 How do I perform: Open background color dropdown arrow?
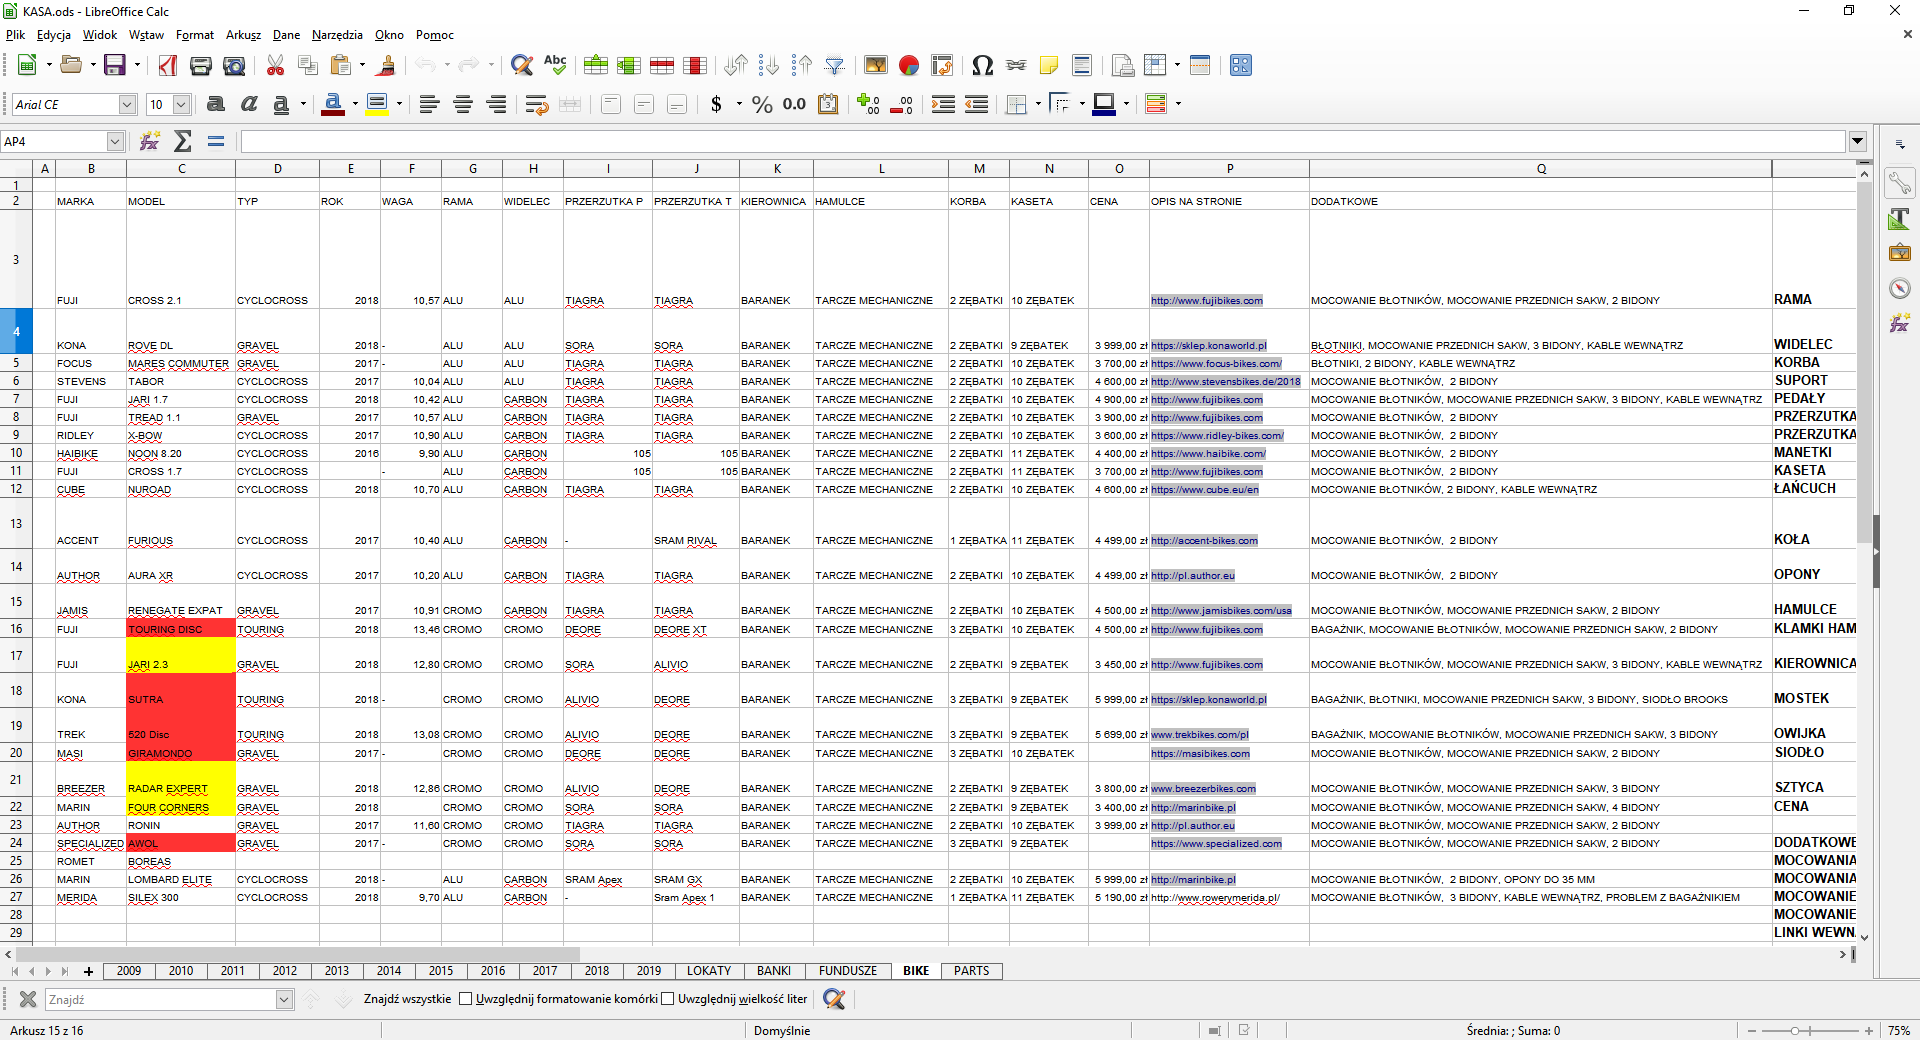pyautogui.click(x=399, y=104)
